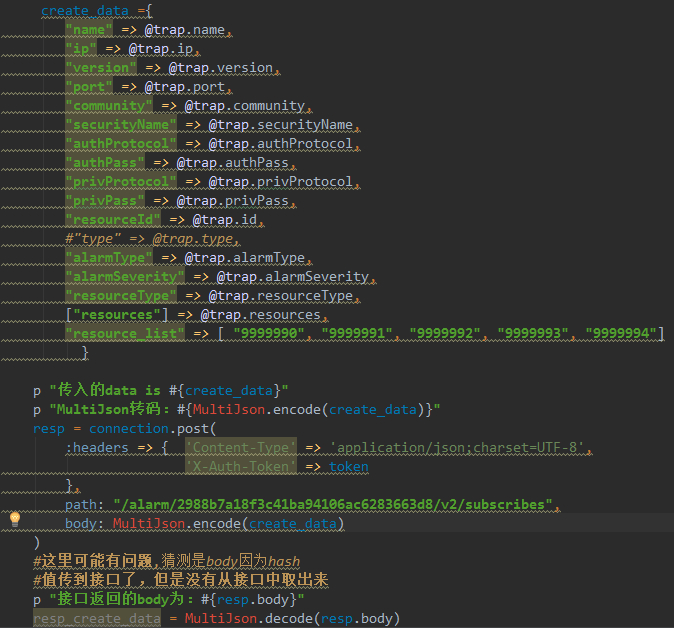The height and width of the screenshot is (628, 674).
Task: Click the "9999991" string
Action: pyautogui.click(x=357, y=334)
